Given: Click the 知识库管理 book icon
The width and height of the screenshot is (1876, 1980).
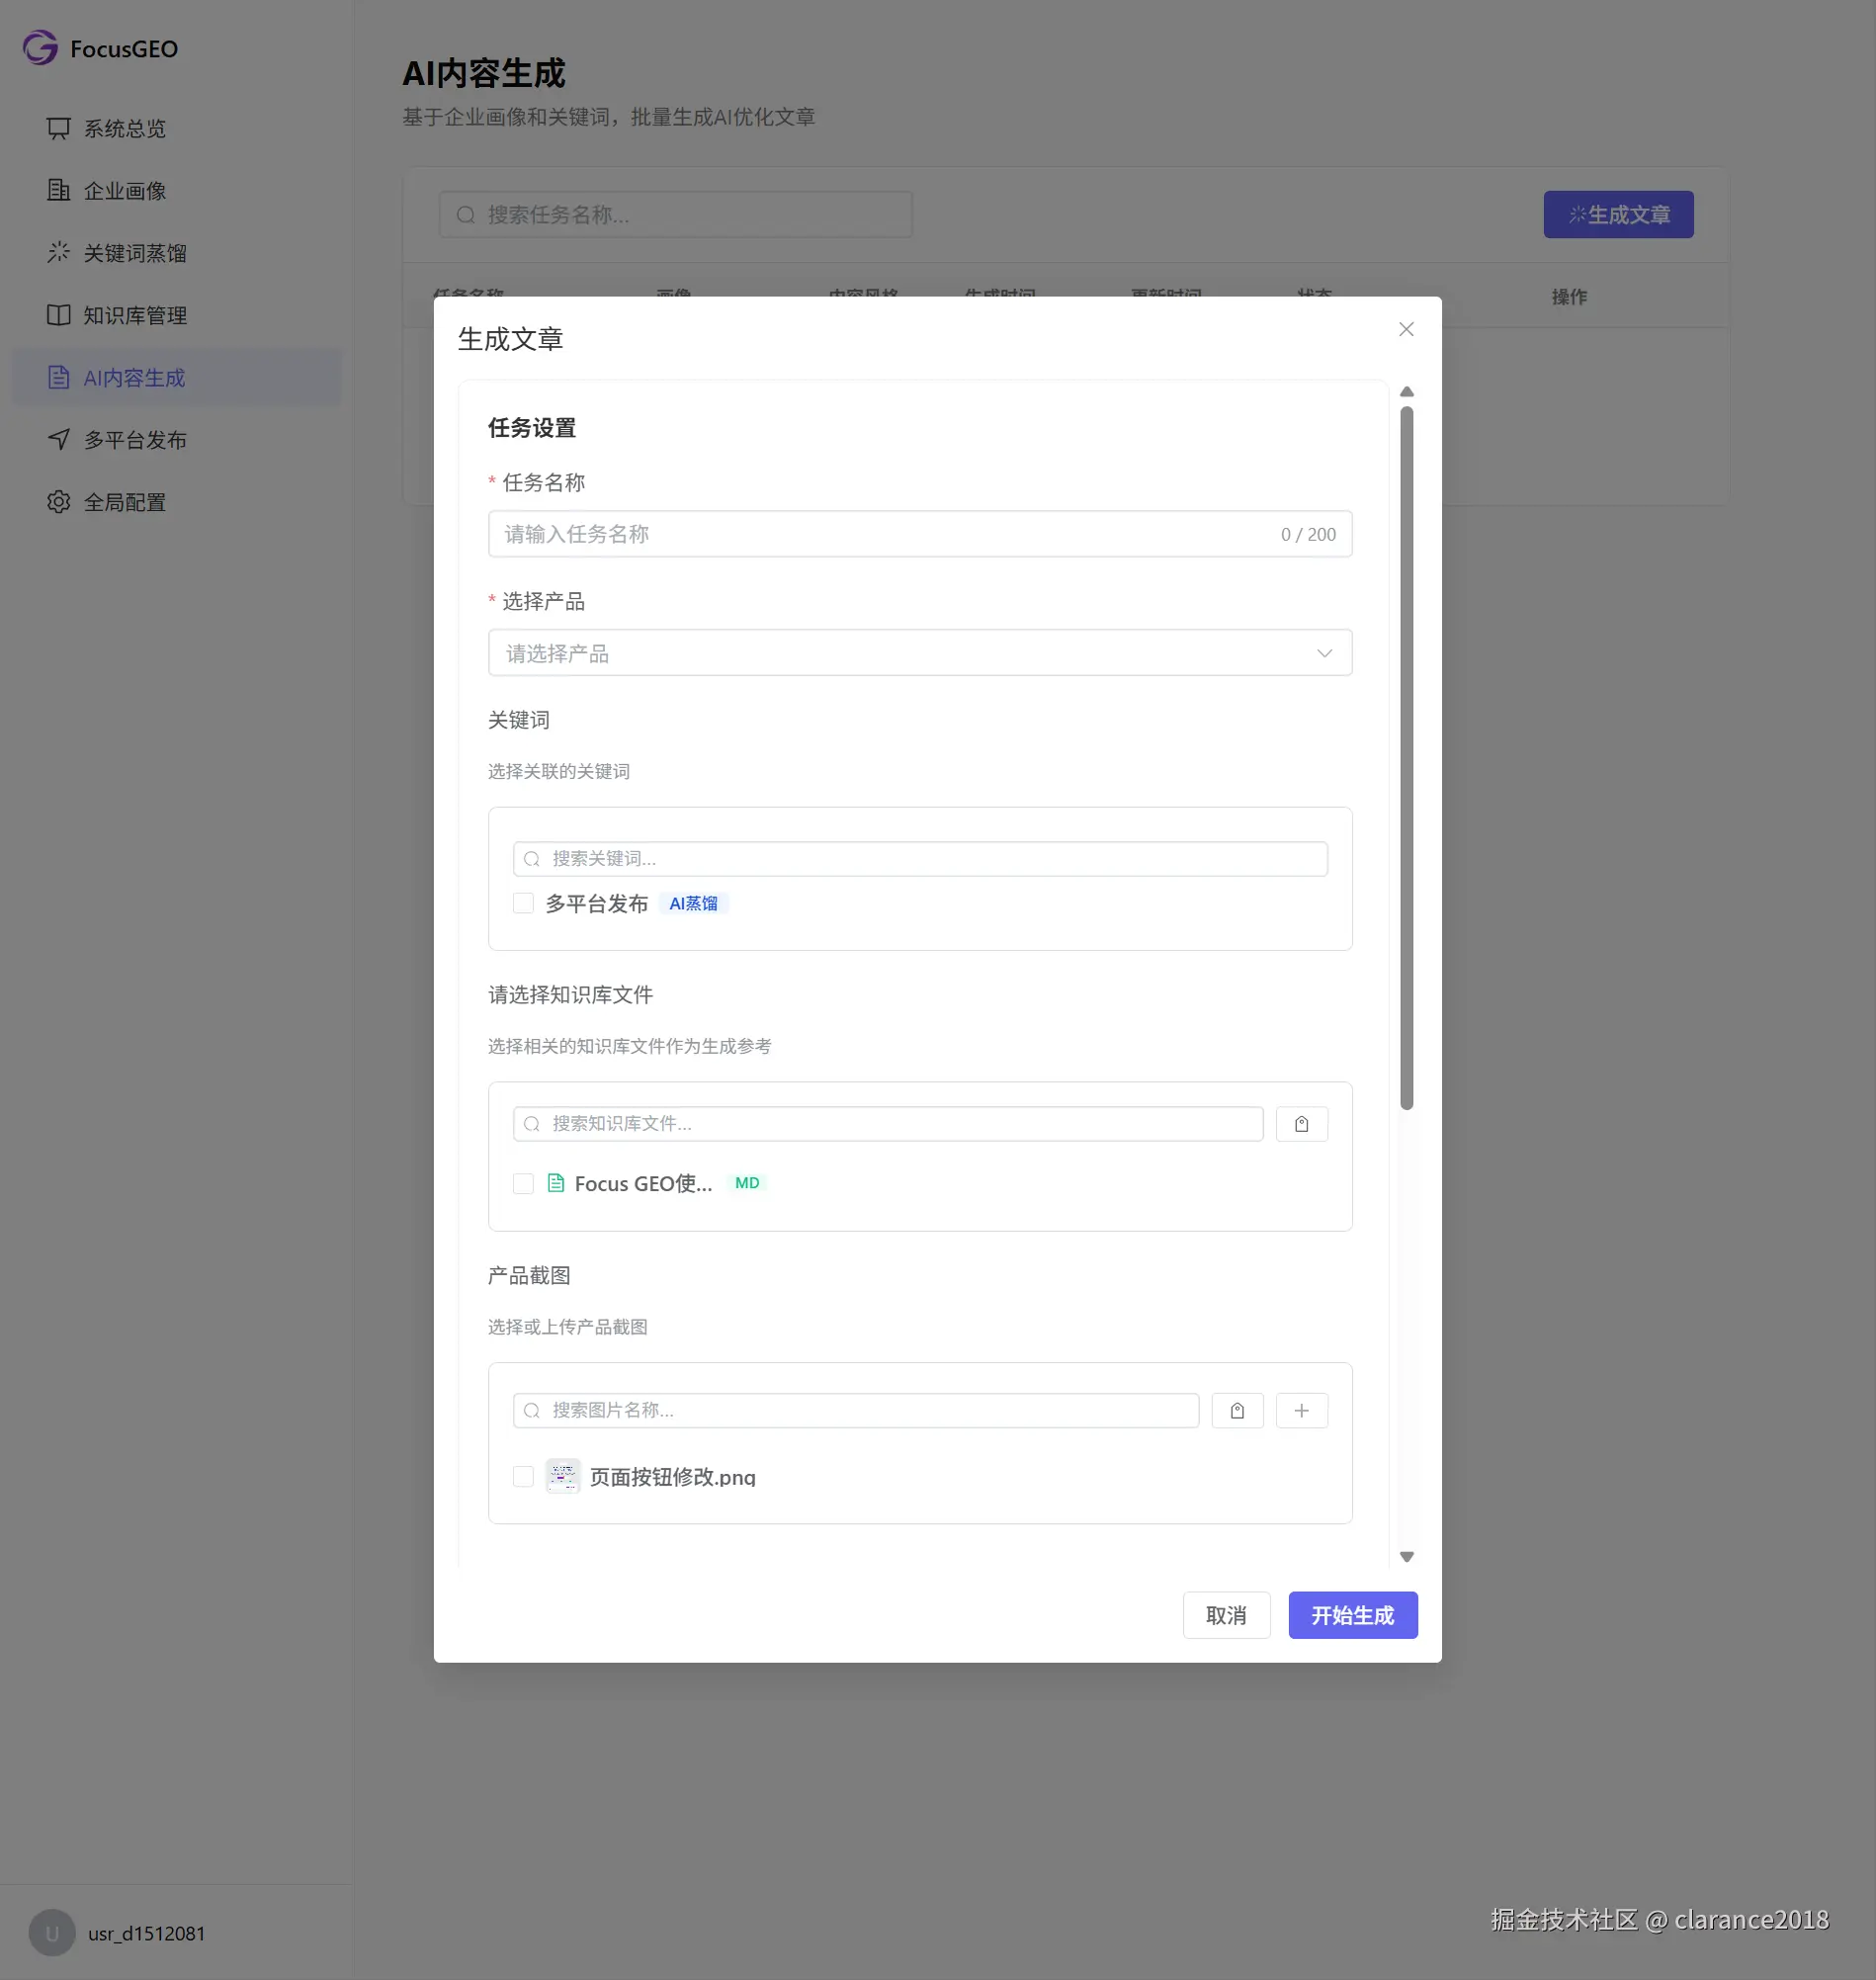Looking at the screenshot, I should [59, 315].
